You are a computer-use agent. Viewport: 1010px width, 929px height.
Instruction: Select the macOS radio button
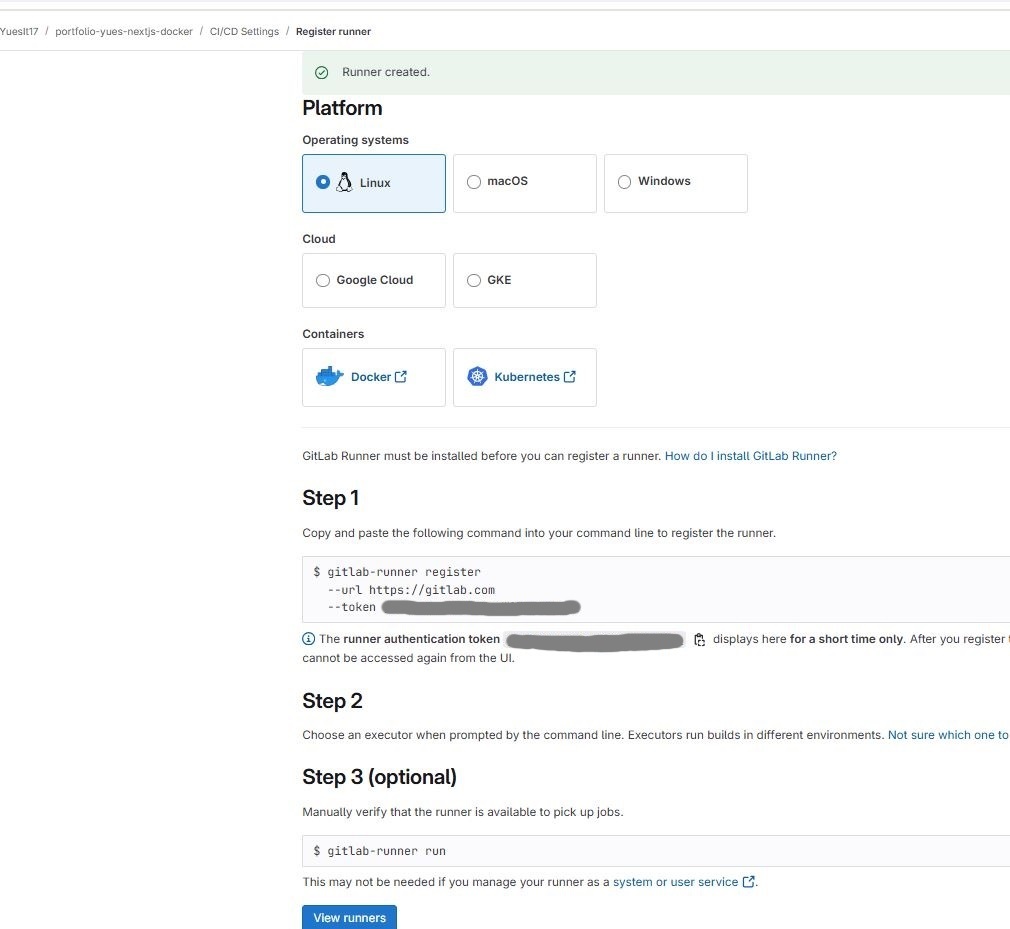coord(473,182)
